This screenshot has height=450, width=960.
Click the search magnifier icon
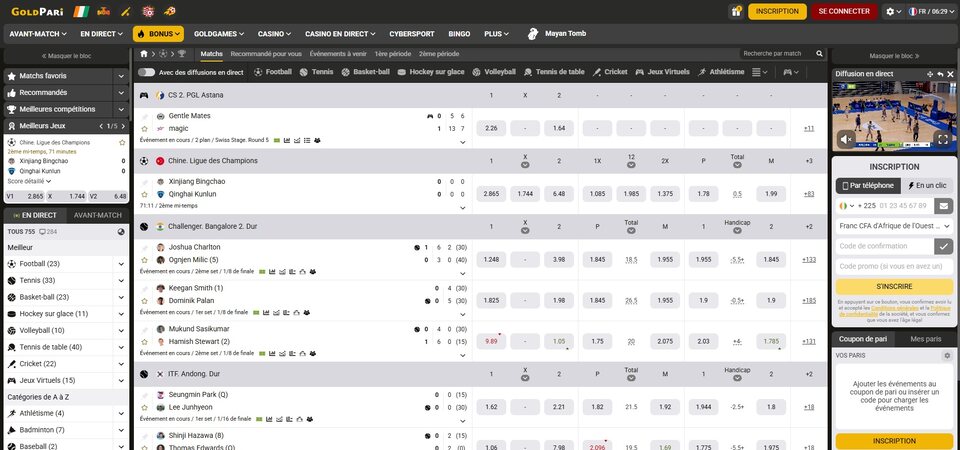pyautogui.click(x=819, y=54)
